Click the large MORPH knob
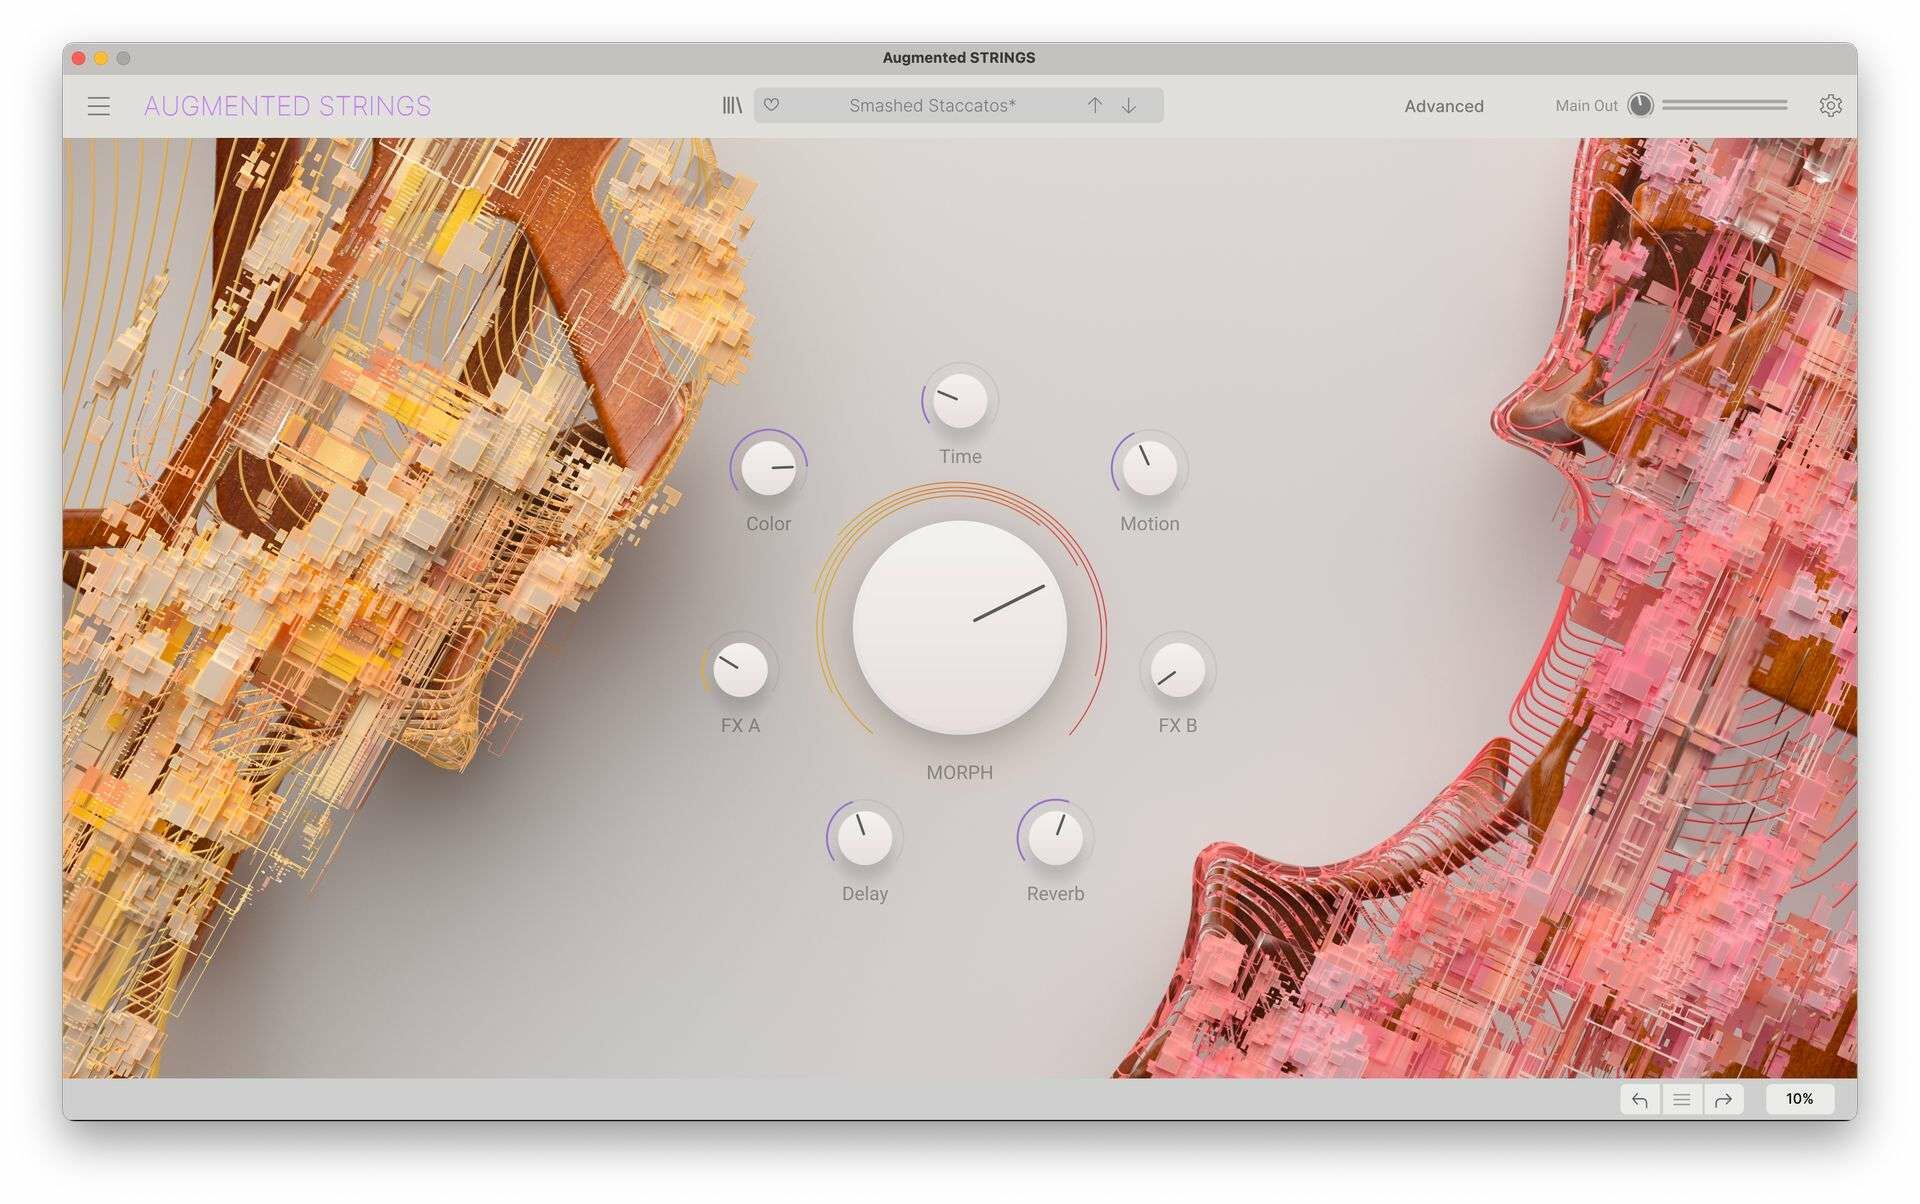 coord(959,627)
